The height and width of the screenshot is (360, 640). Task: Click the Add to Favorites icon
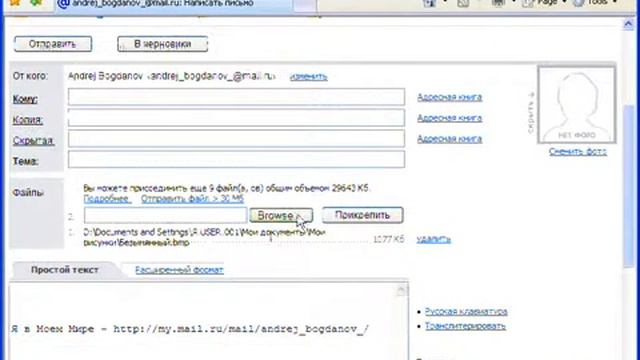click(x=36, y=2)
